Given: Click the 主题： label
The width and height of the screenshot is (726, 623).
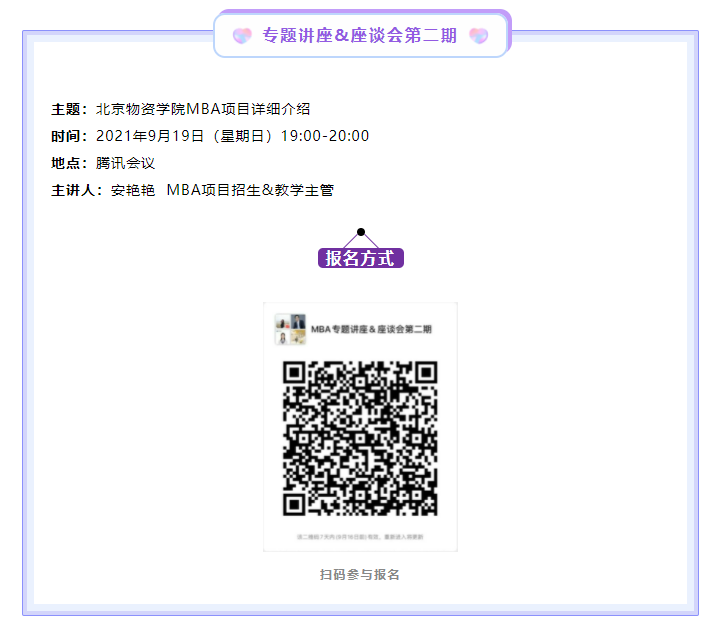Looking at the screenshot, I should click(x=69, y=109).
